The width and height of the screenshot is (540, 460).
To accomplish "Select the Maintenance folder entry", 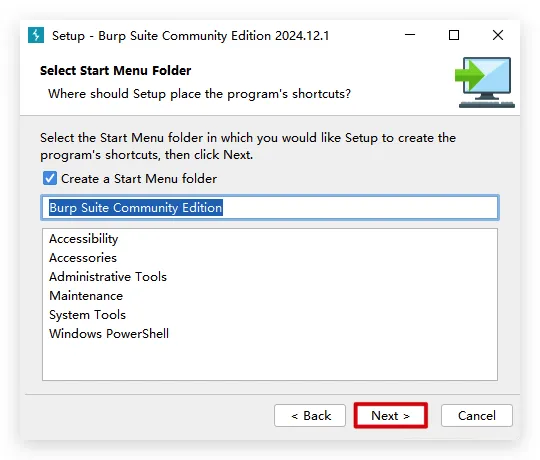I will 86,296.
